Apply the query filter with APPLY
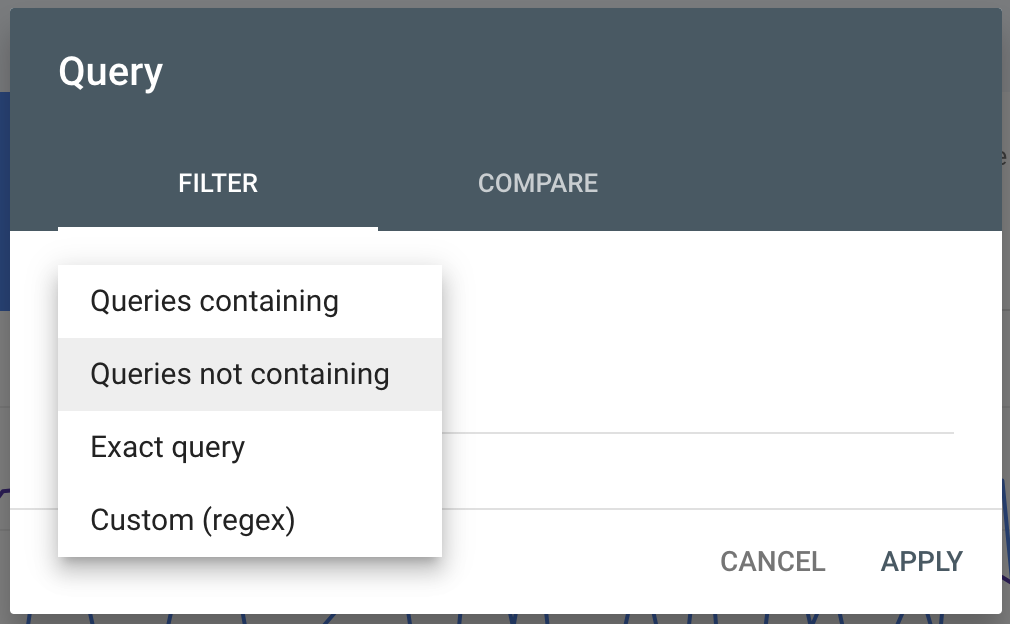 (921, 562)
